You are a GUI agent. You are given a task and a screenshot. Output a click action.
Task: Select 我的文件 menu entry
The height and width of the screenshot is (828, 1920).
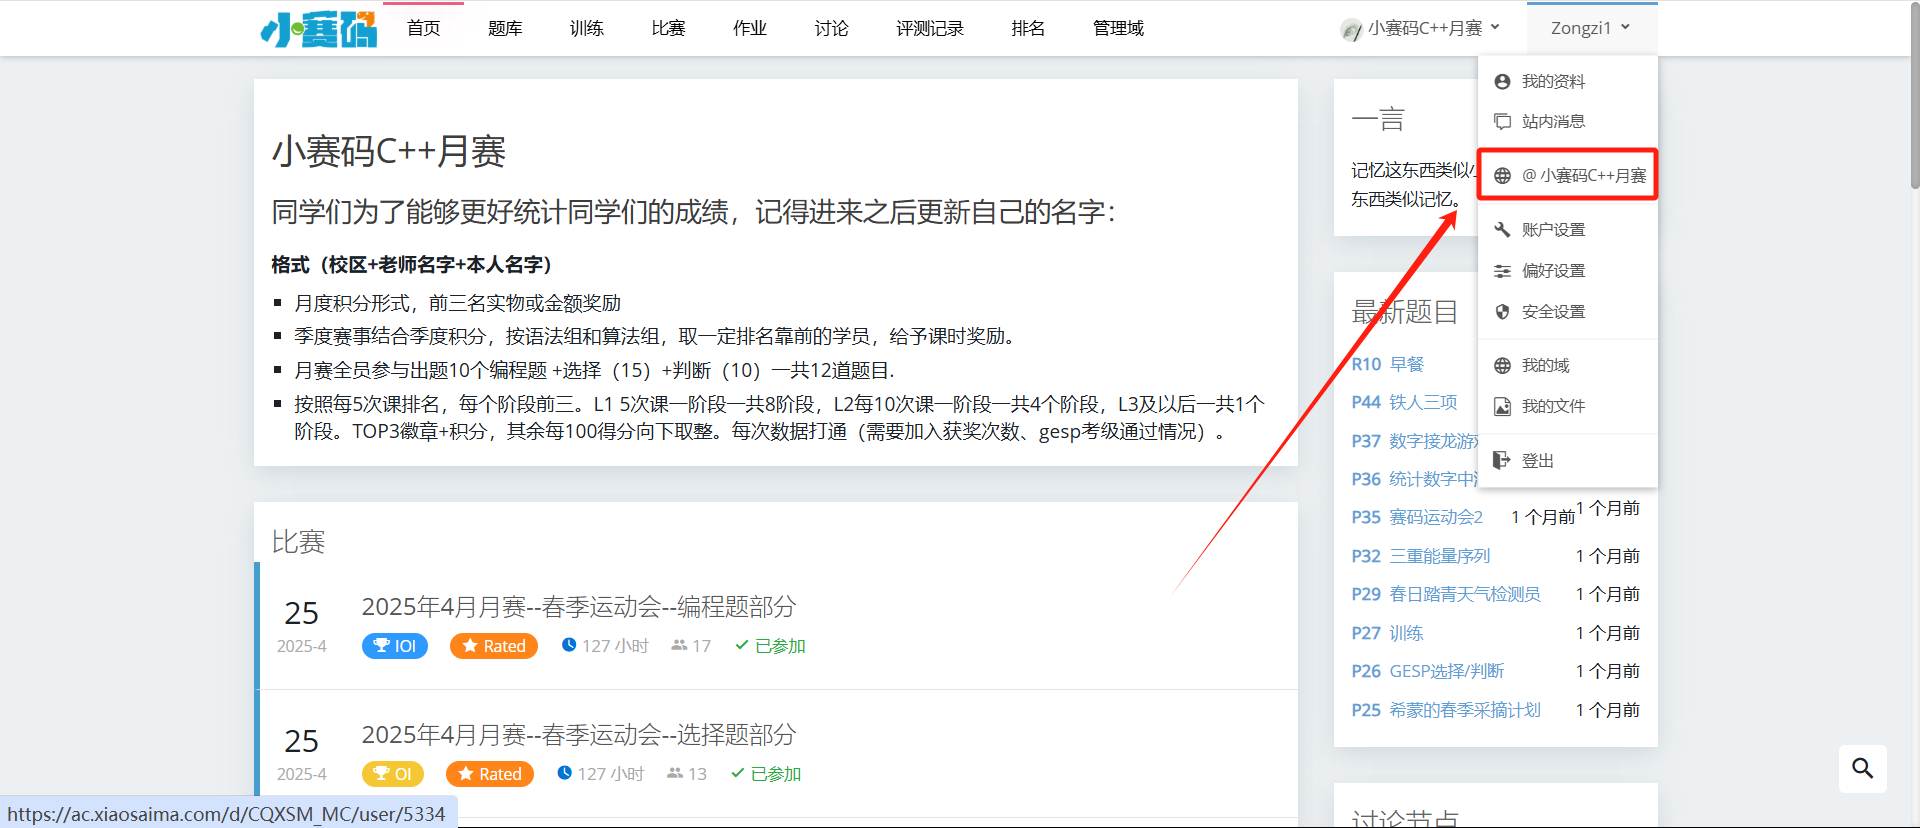pos(1567,406)
